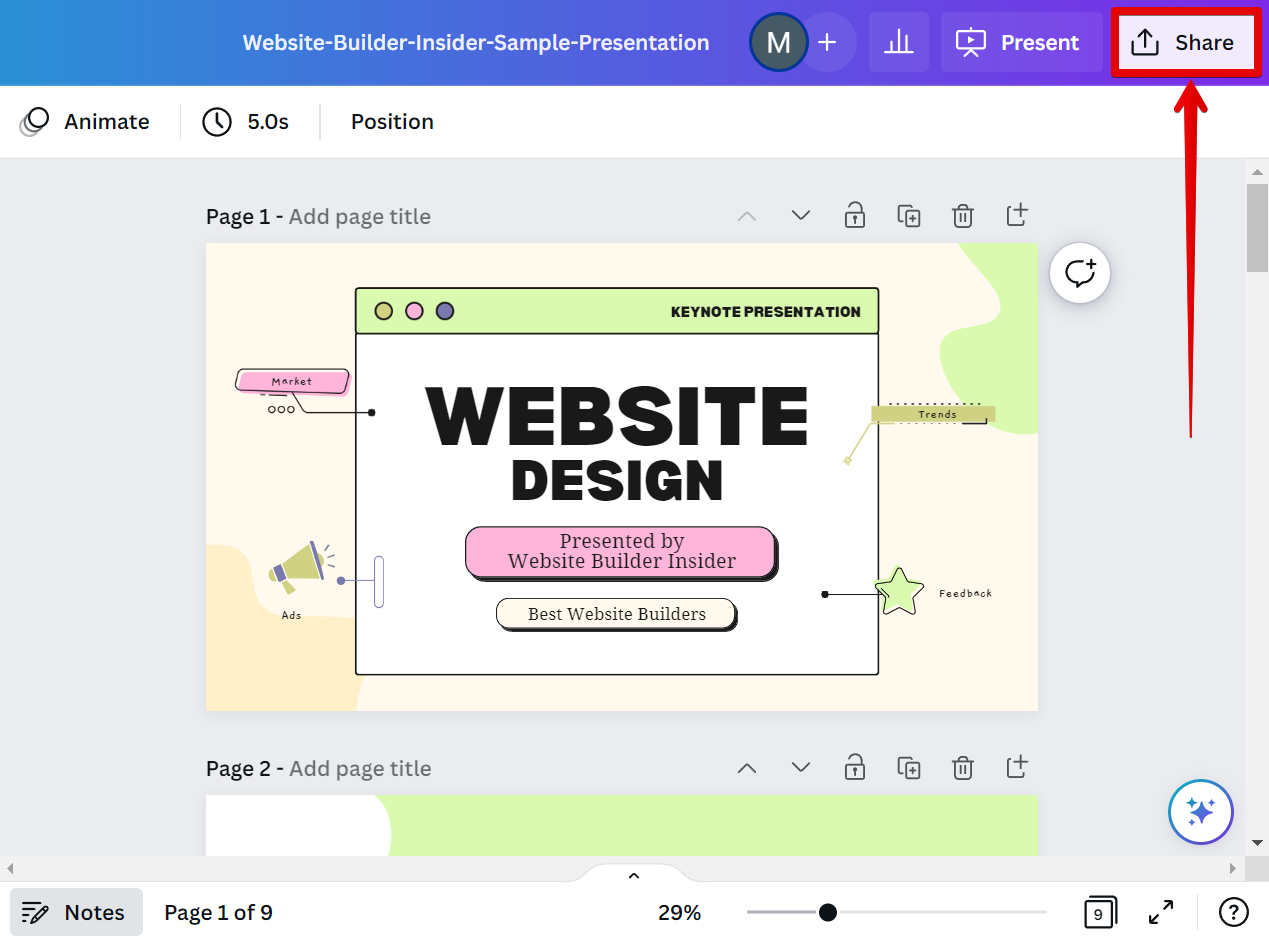Open the insights bar chart icon

(x=898, y=42)
